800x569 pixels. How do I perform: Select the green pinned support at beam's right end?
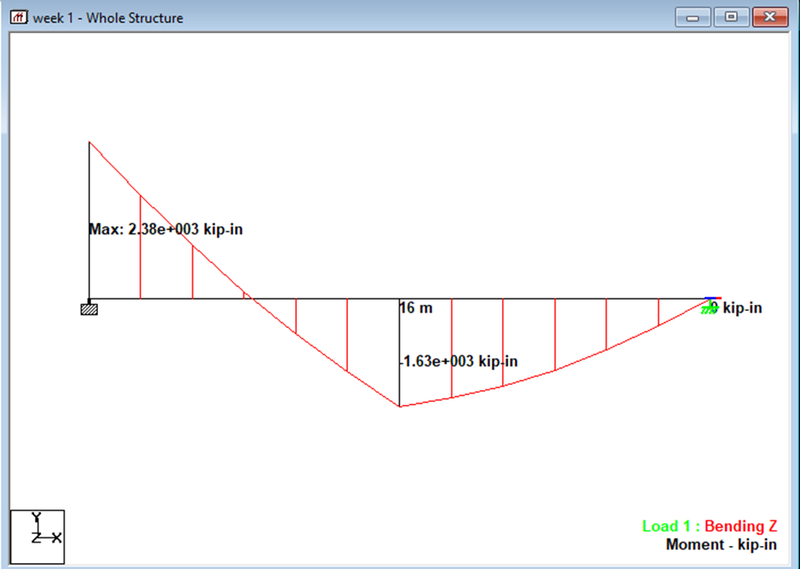click(708, 308)
